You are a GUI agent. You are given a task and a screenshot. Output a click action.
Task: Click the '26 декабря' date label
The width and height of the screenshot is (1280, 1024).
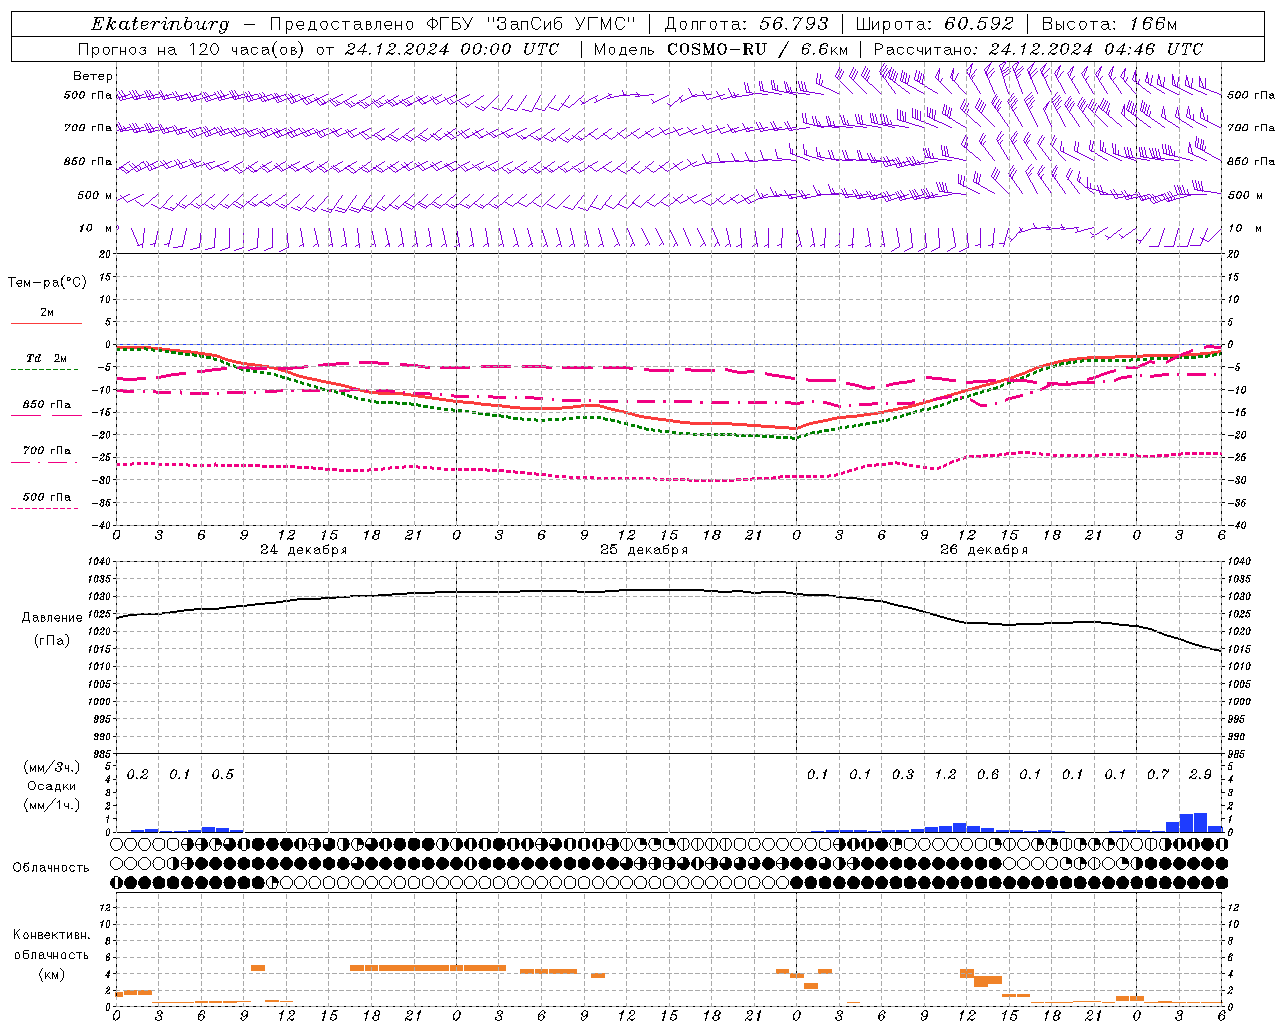pyautogui.click(x=984, y=550)
